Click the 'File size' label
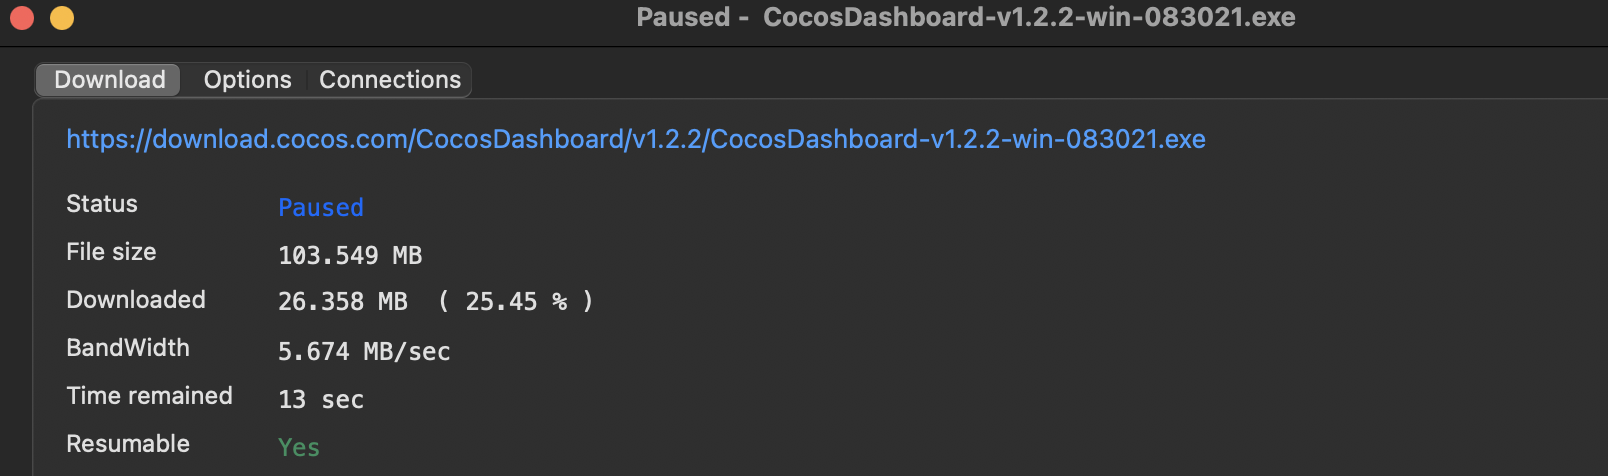 pos(111,252)
